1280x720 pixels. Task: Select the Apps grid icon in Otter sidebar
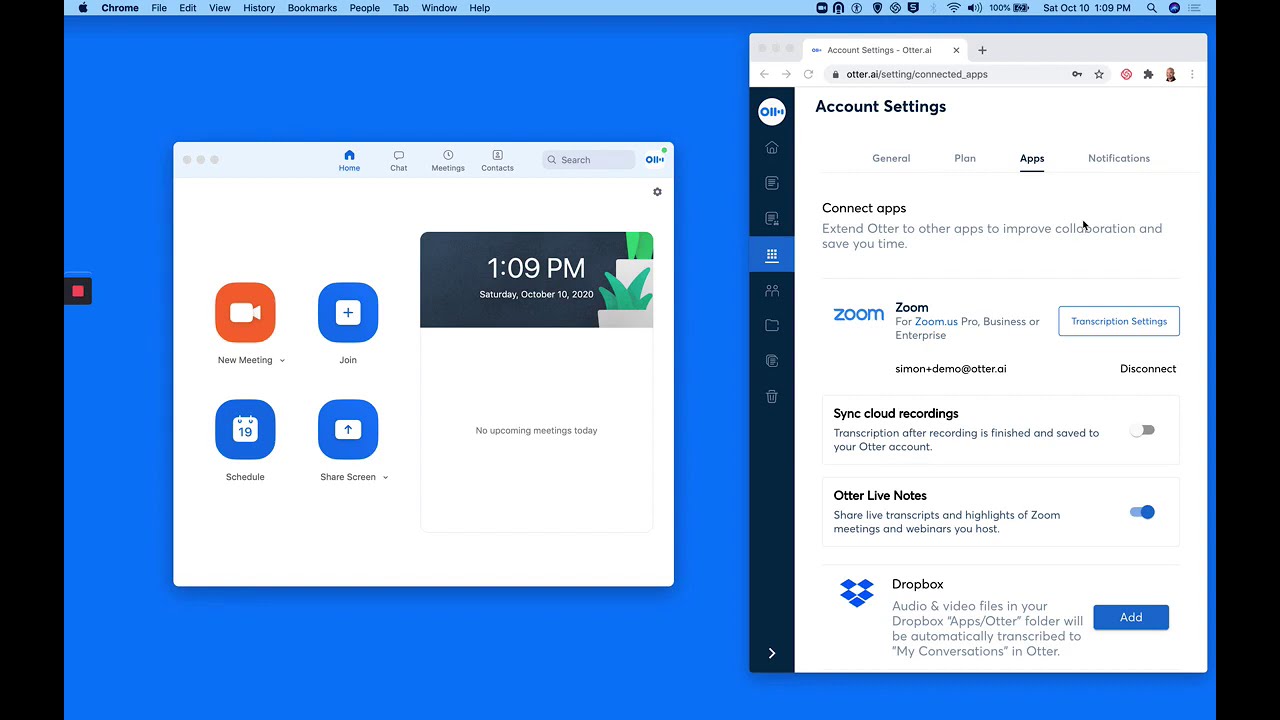(772, 255)
